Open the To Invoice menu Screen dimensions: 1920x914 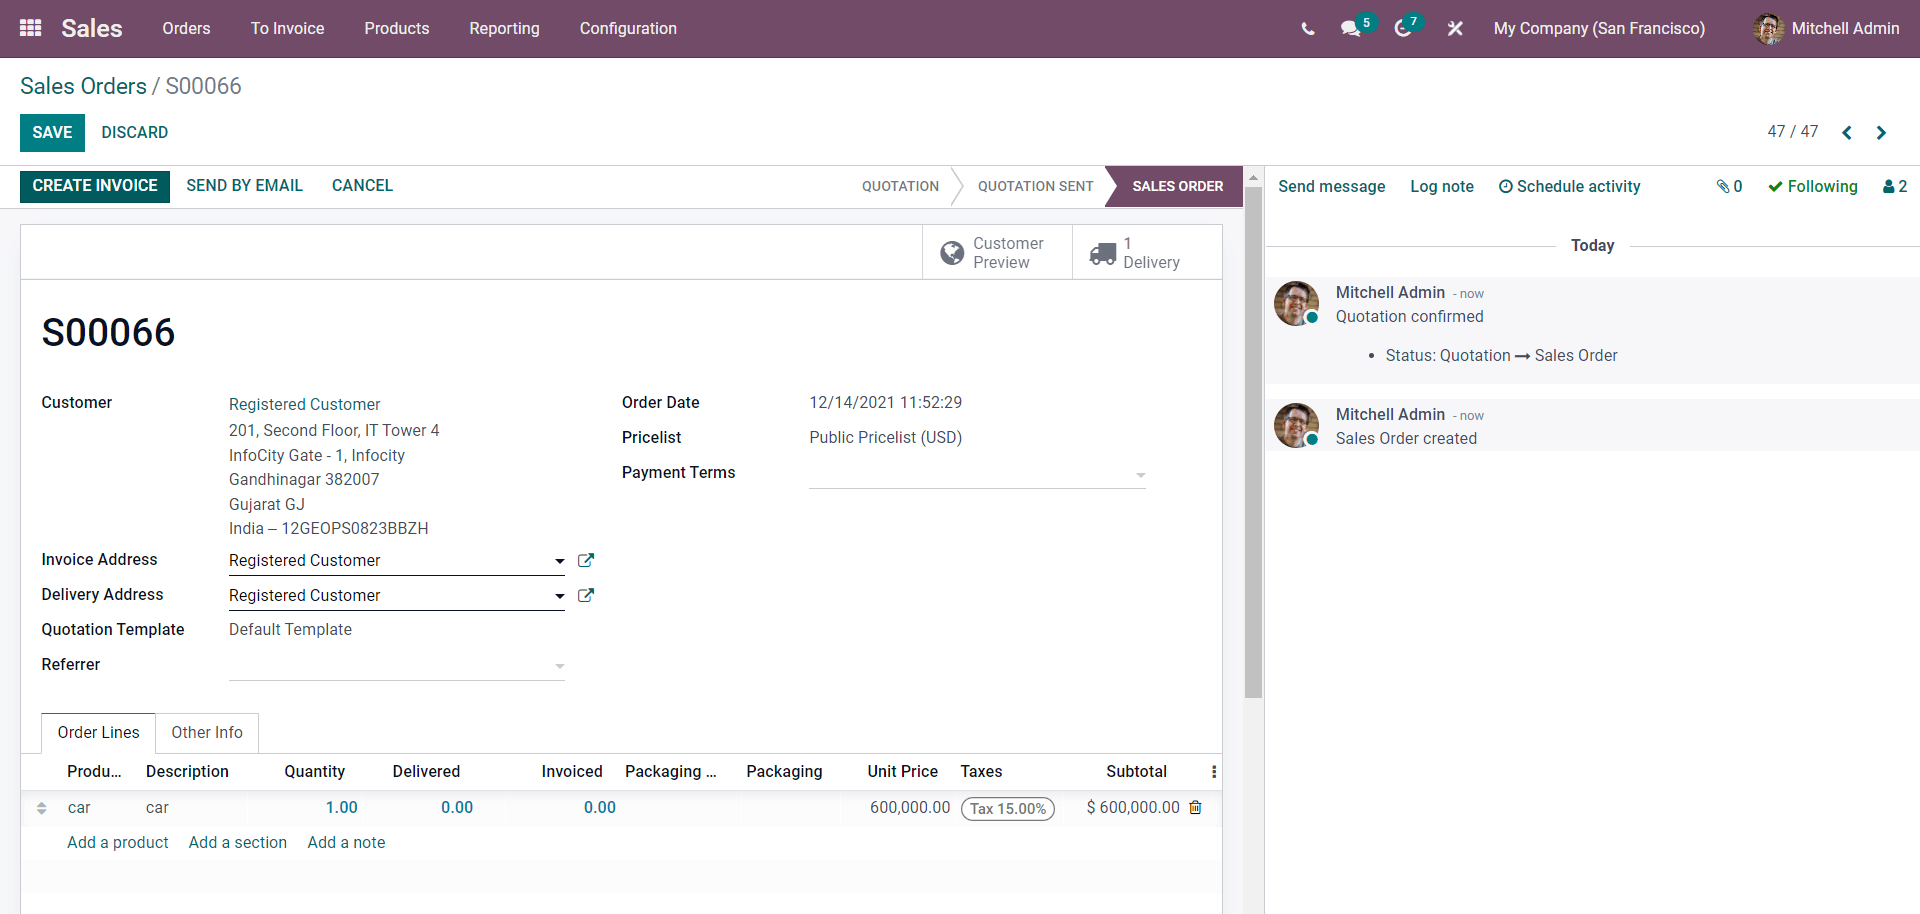tap(287, 29)
